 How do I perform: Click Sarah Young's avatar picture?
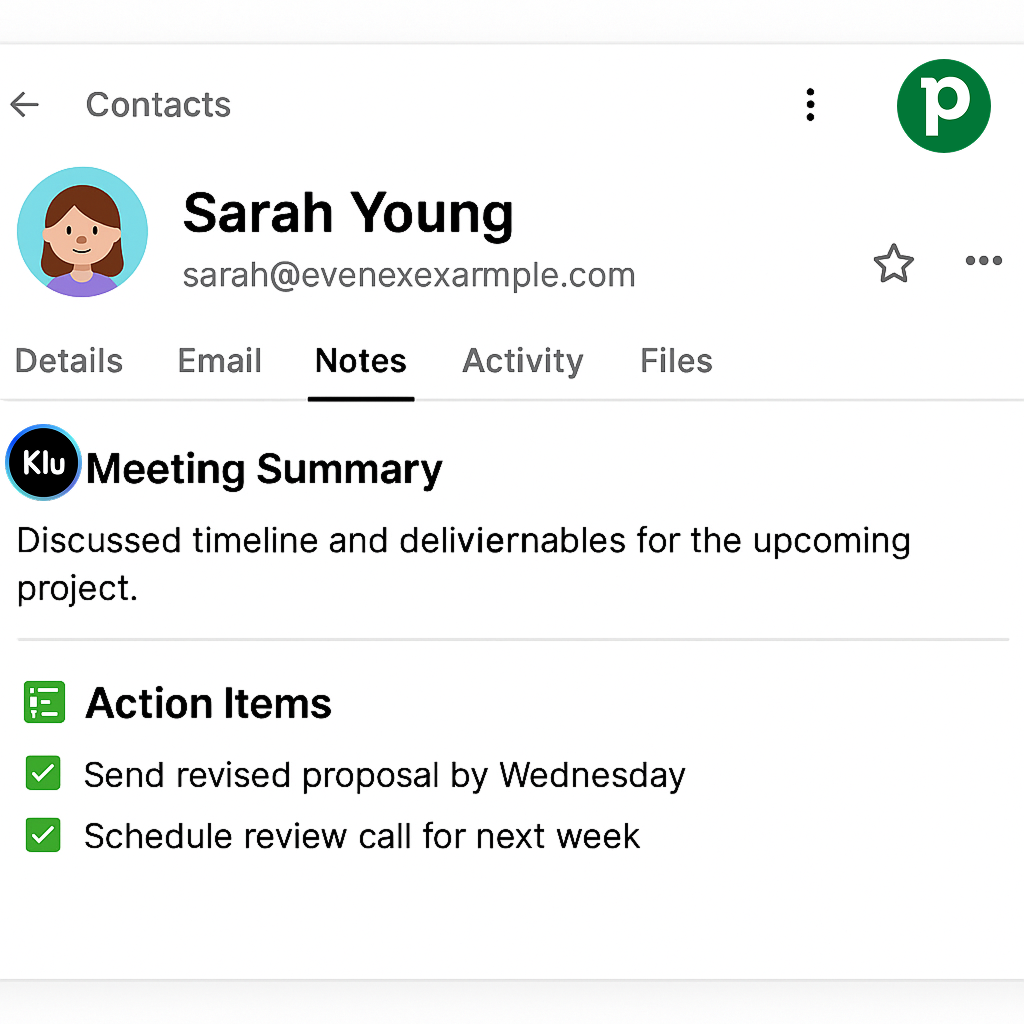coord(82,232)
